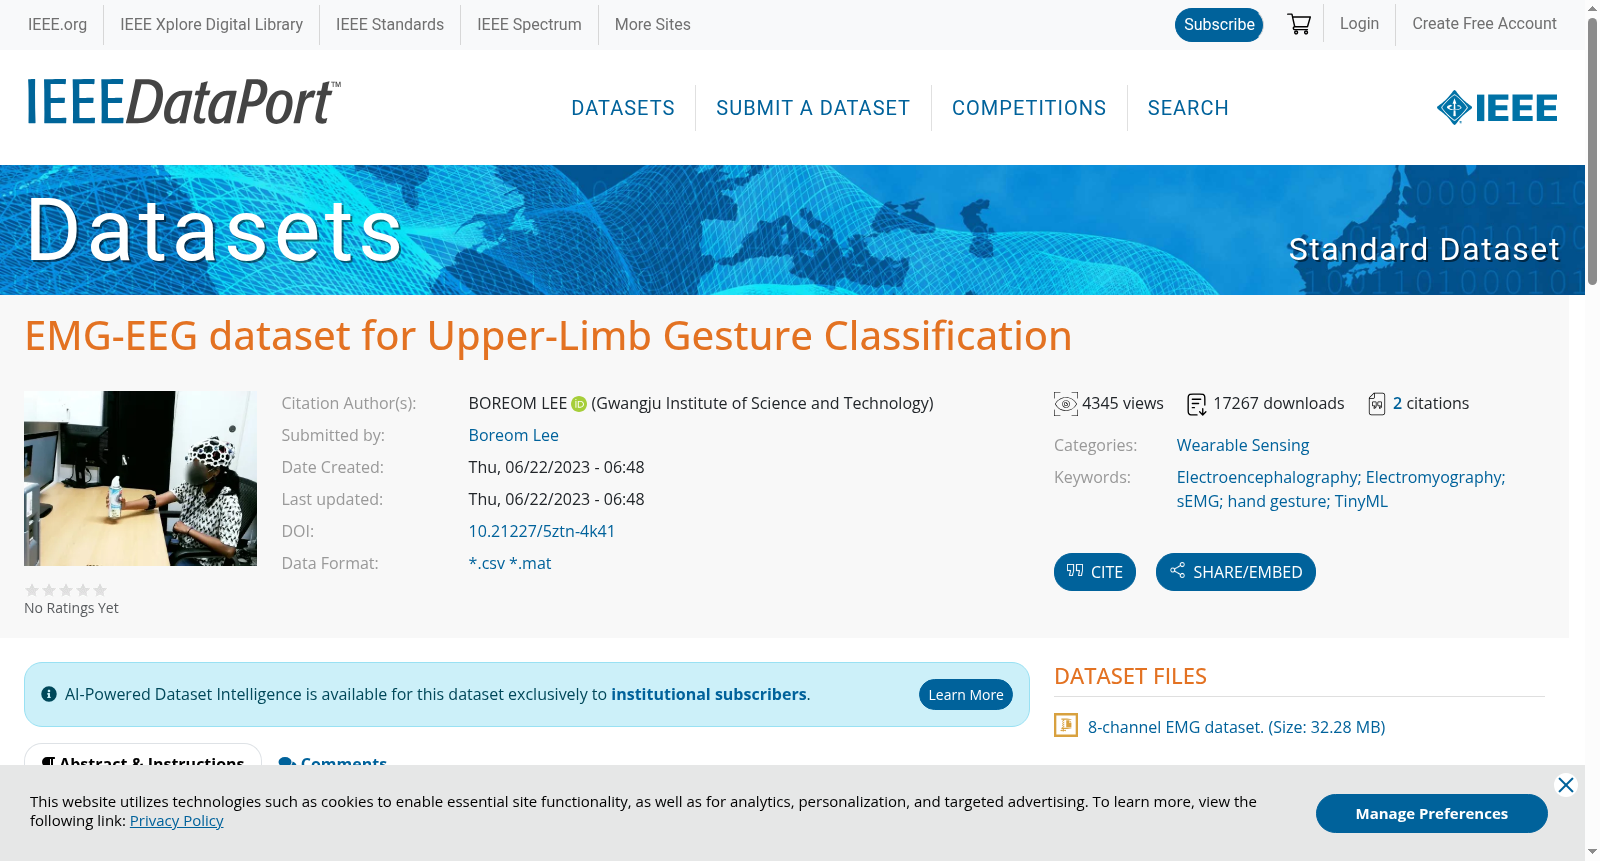Click the Date Created value 'Thu, 06/22/2023 - 06:48'

coord(557,468)
